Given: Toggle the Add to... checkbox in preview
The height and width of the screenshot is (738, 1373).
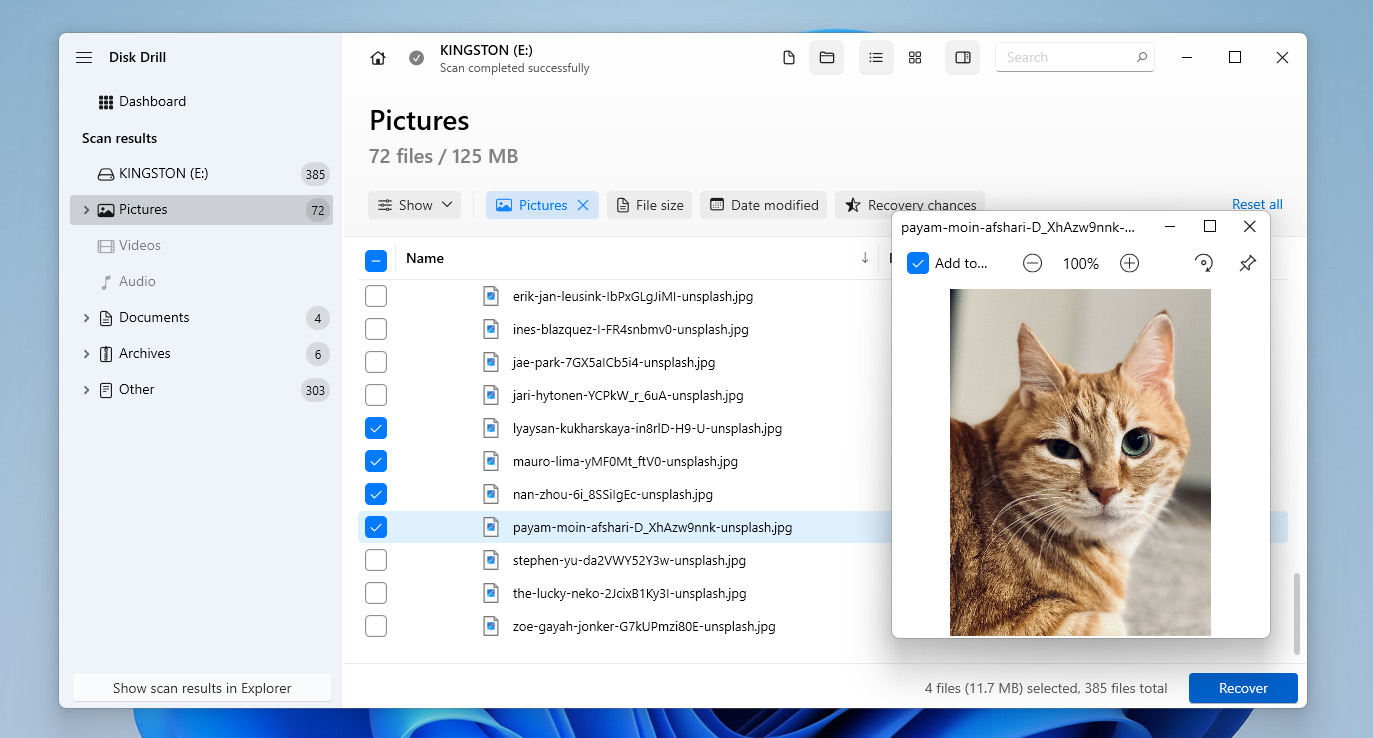Looking at the screenshot, I should pos(918,264).
